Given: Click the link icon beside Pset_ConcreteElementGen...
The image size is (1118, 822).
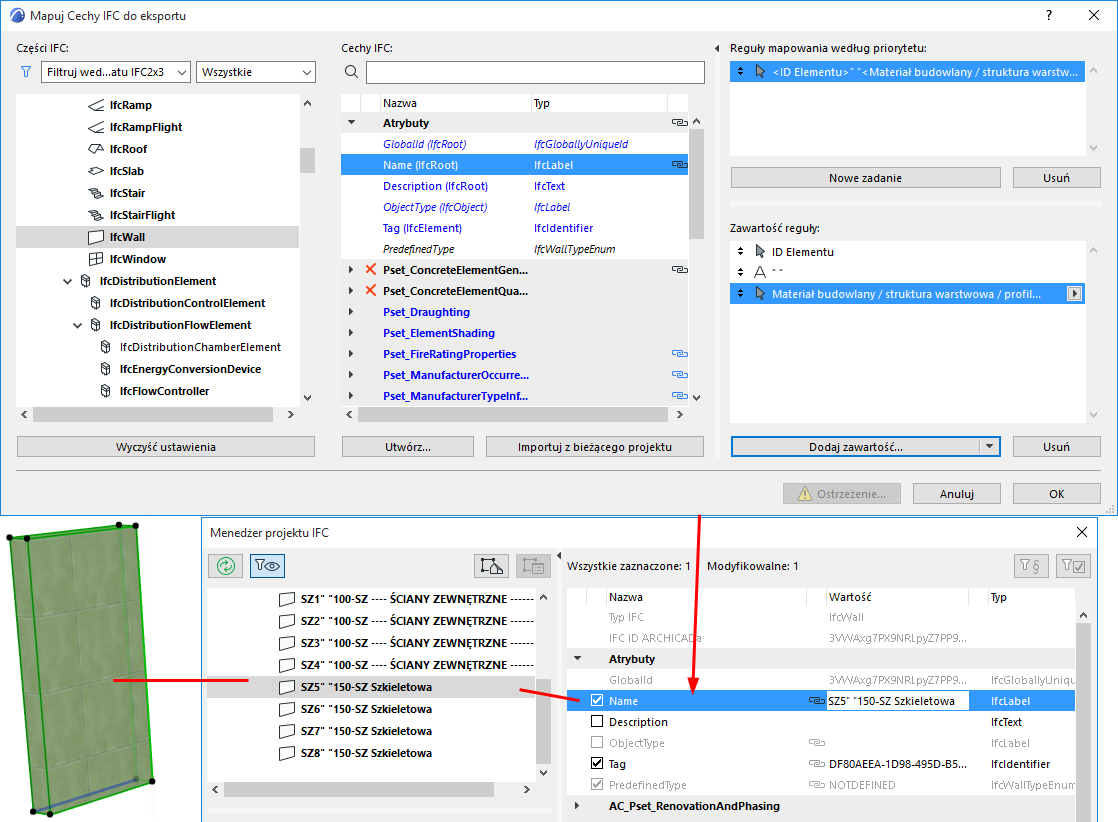Looking at the screenshot, I should [x=679, y=269].
